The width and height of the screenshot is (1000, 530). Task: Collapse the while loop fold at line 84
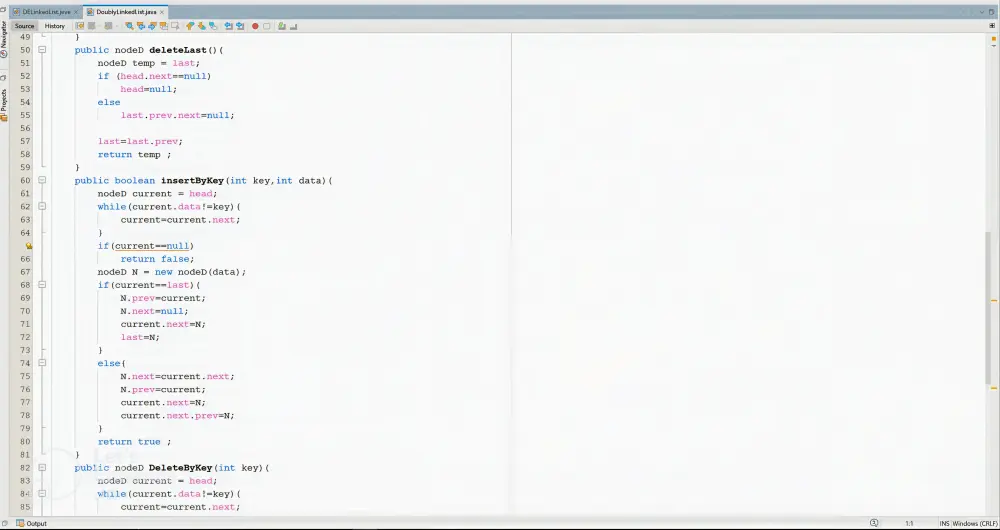tap(42, 494)
